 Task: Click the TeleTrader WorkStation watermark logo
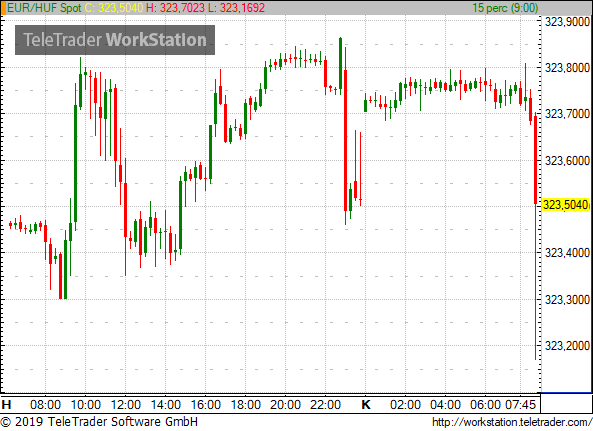(115, 40)
